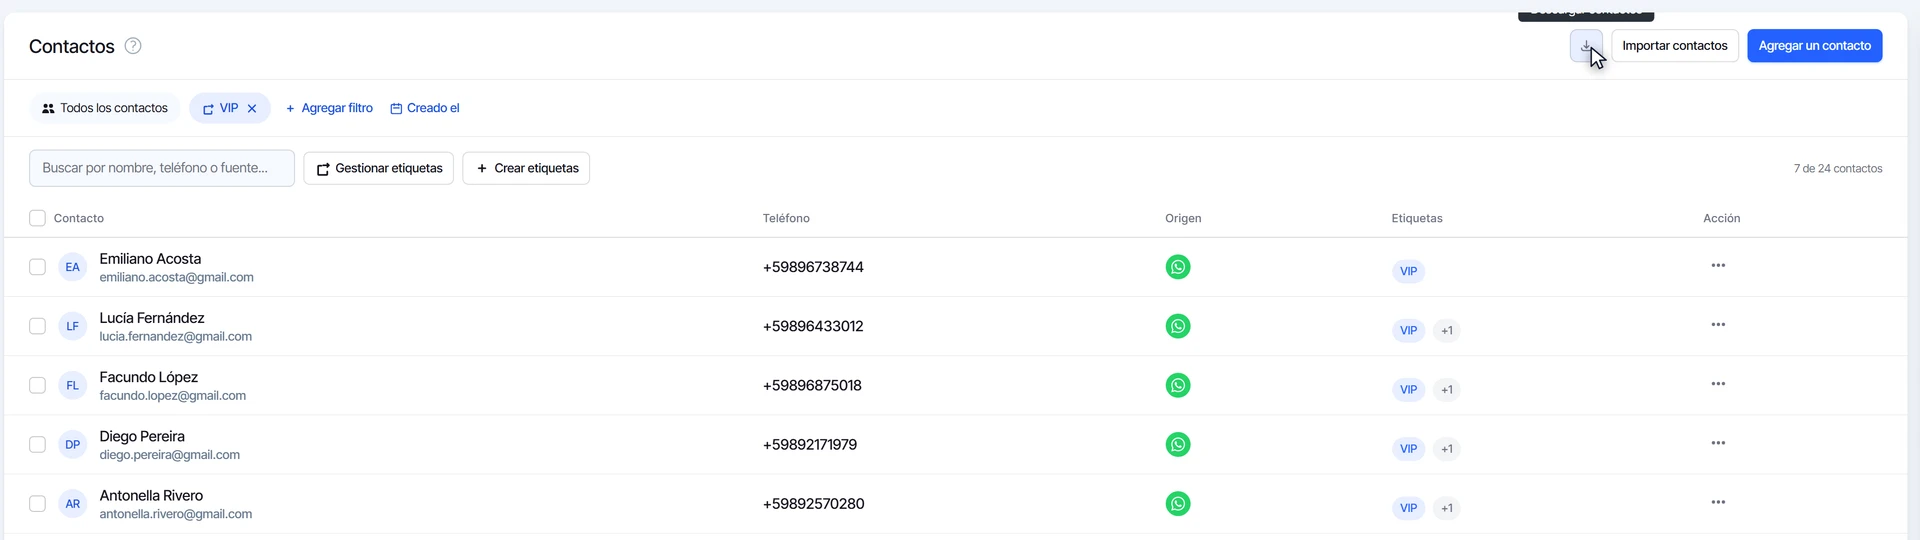Click the name Antonella Rivero
The height and width of the screenshot is (540, 1920).
(x=151, y=495)
